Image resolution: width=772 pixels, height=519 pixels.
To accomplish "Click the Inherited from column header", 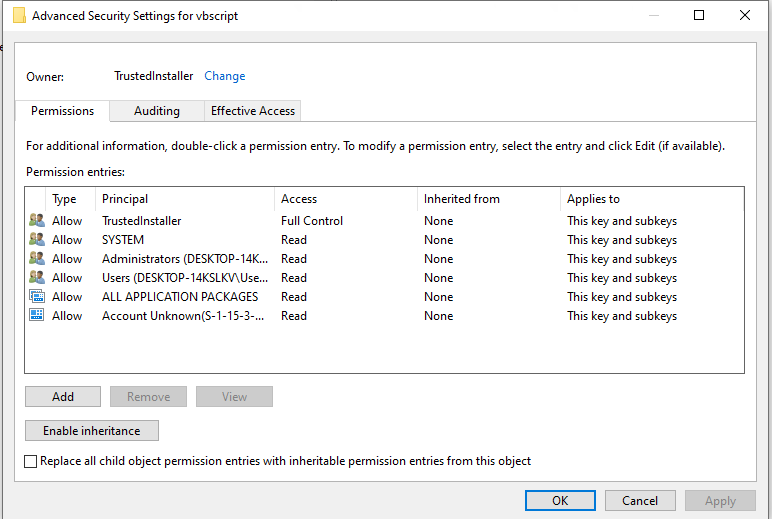I will click(x=461, y=199).
